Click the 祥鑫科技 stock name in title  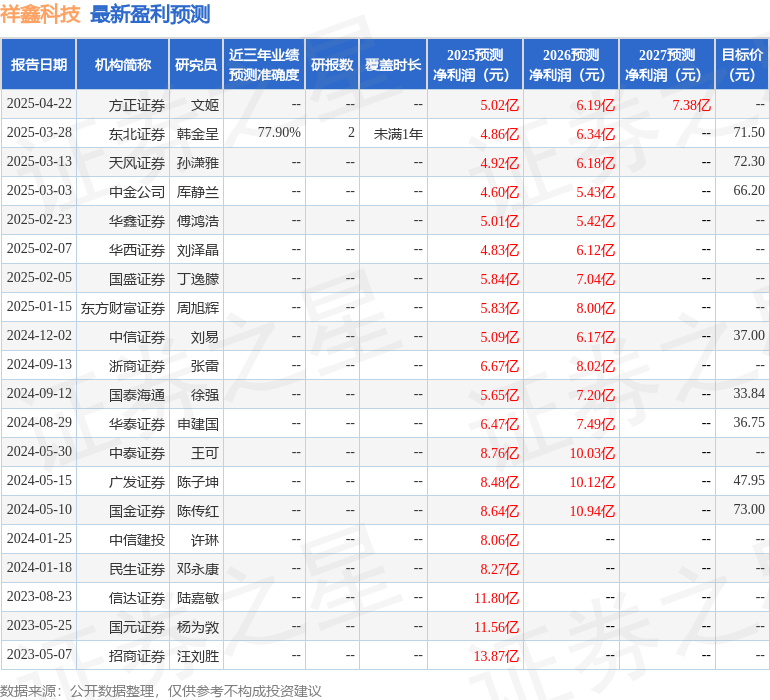pyautogui.click(x=40, y=14)
